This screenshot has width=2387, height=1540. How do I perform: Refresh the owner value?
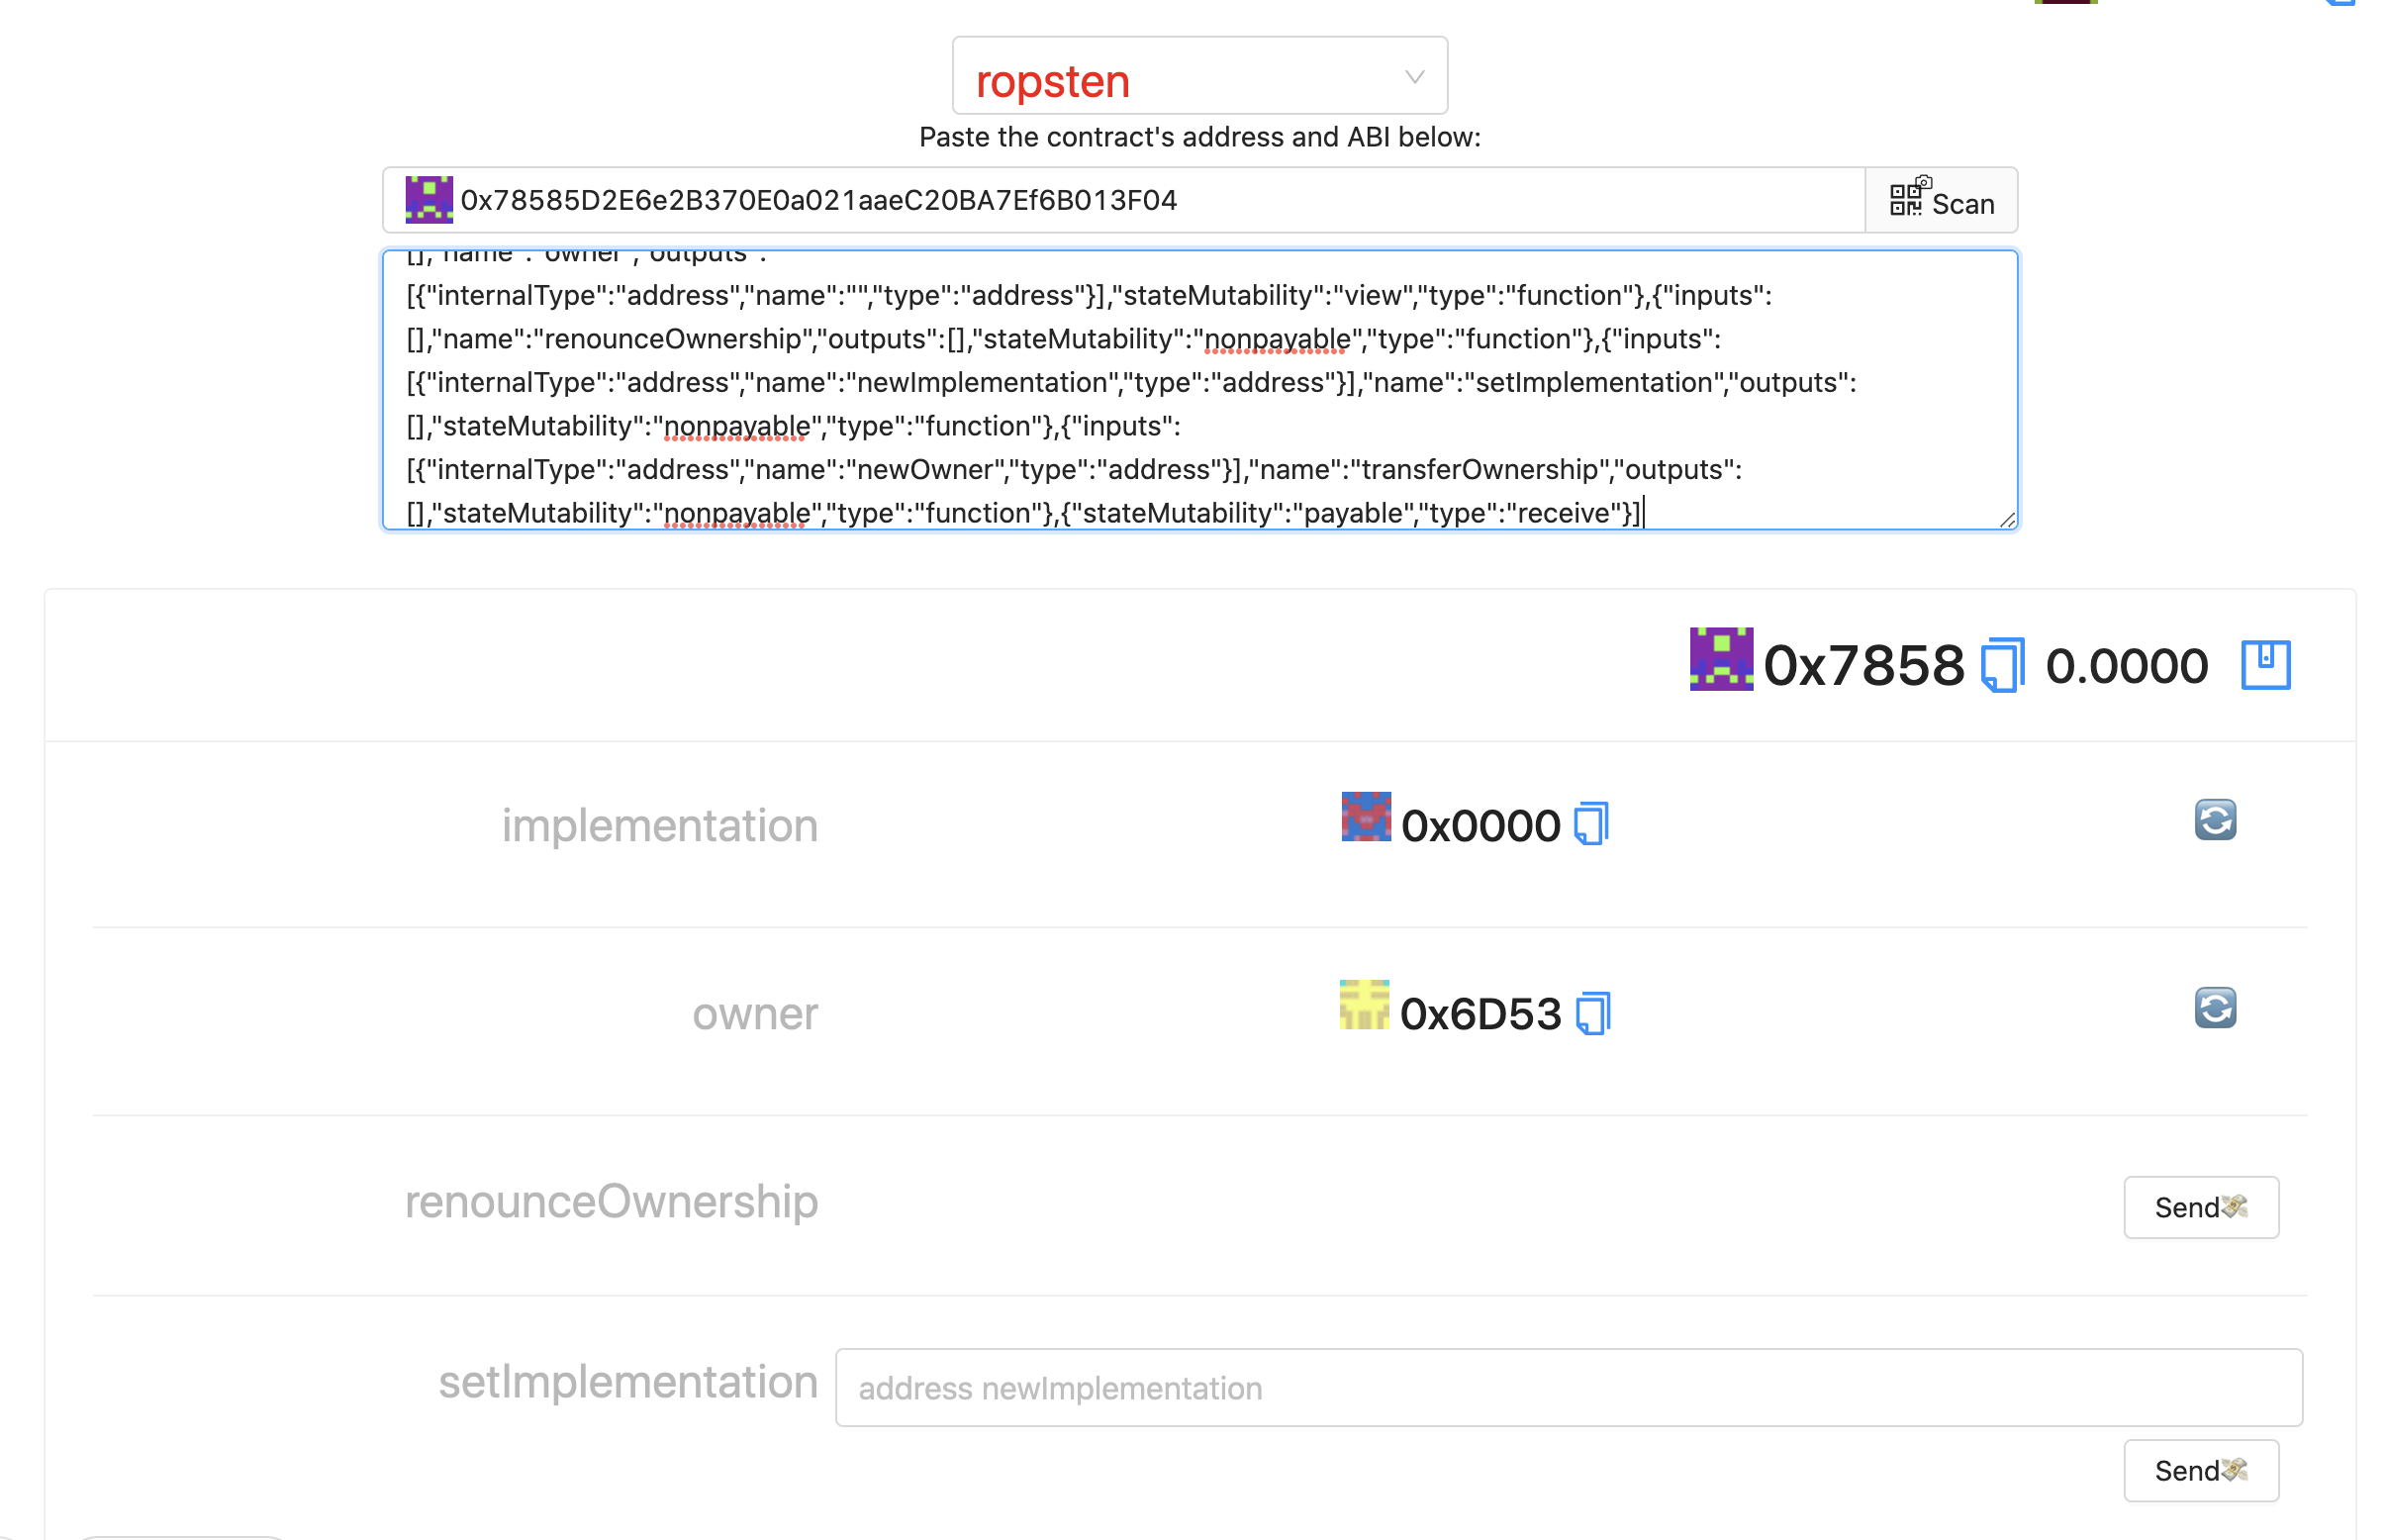tap(2215, 1008)
